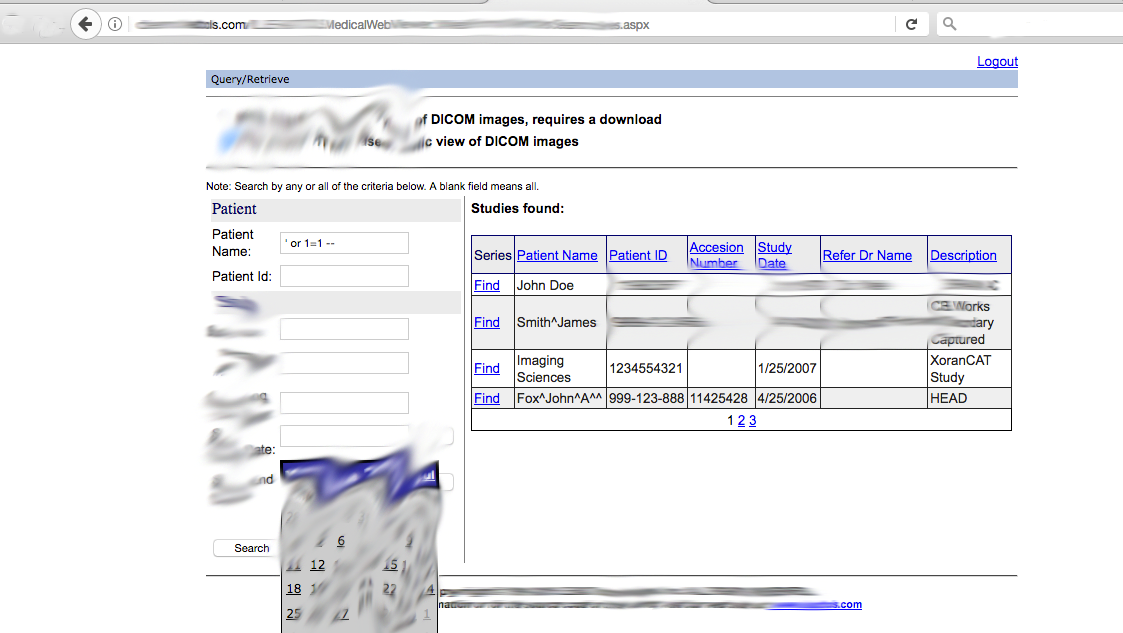Open Find link for John Doe
Image resolution: width=1123 pixels, height=633 pixels.
(486, 286)
